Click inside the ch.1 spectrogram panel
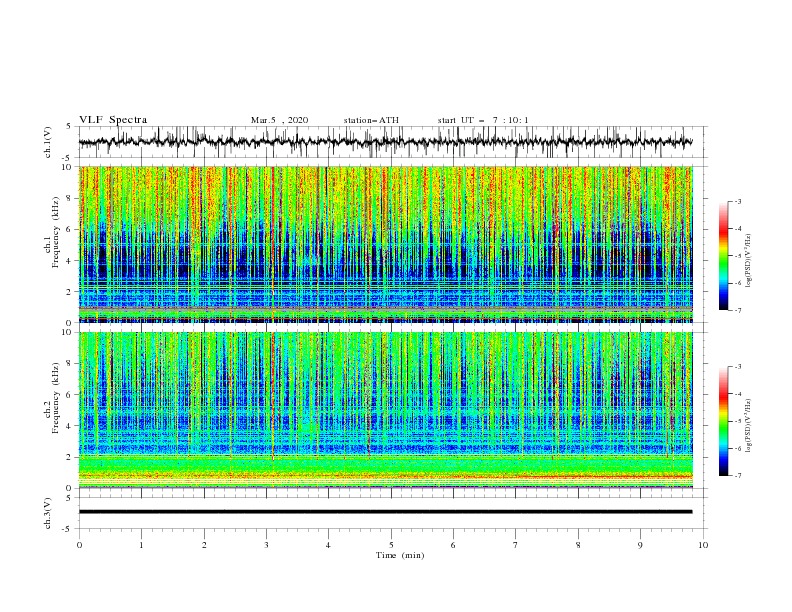The height and width of the screenshot is (612, 792). tap(385, 244)
